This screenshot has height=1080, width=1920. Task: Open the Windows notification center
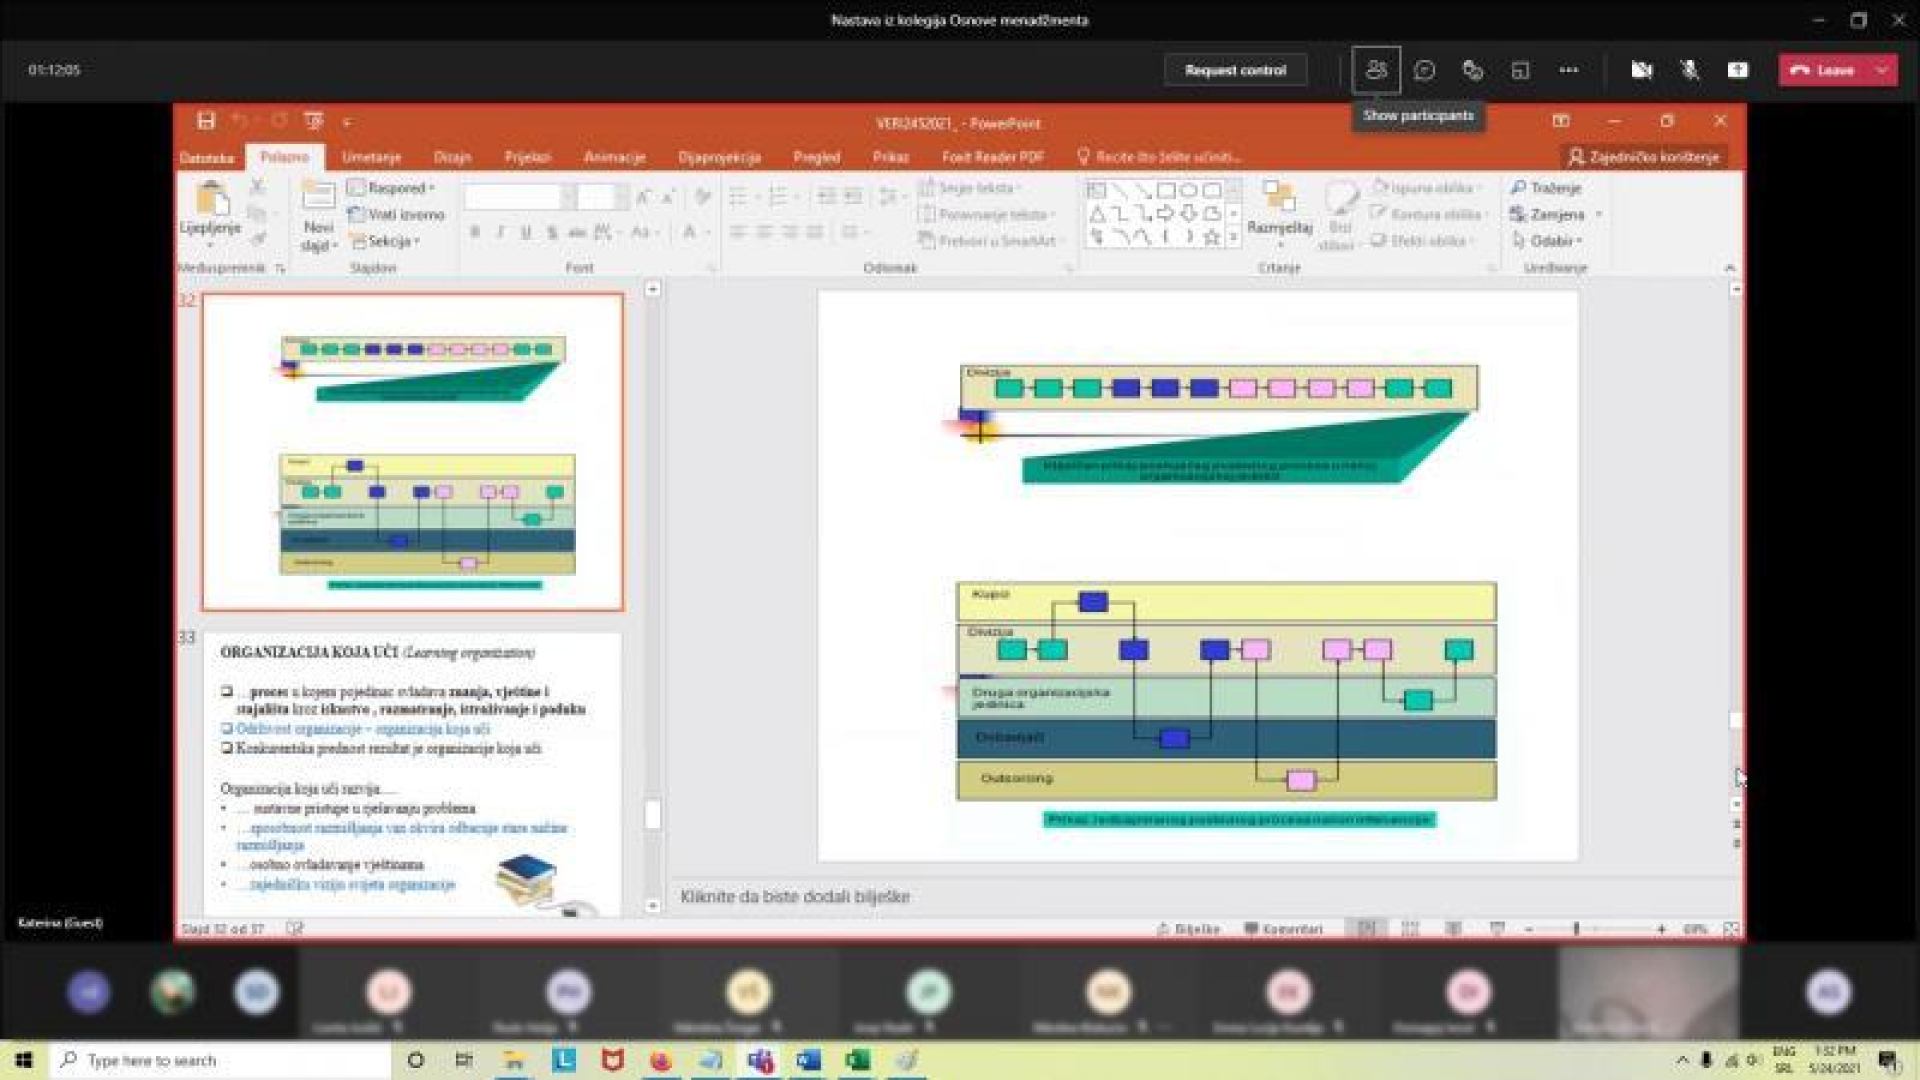(x=1888, y=1060)
